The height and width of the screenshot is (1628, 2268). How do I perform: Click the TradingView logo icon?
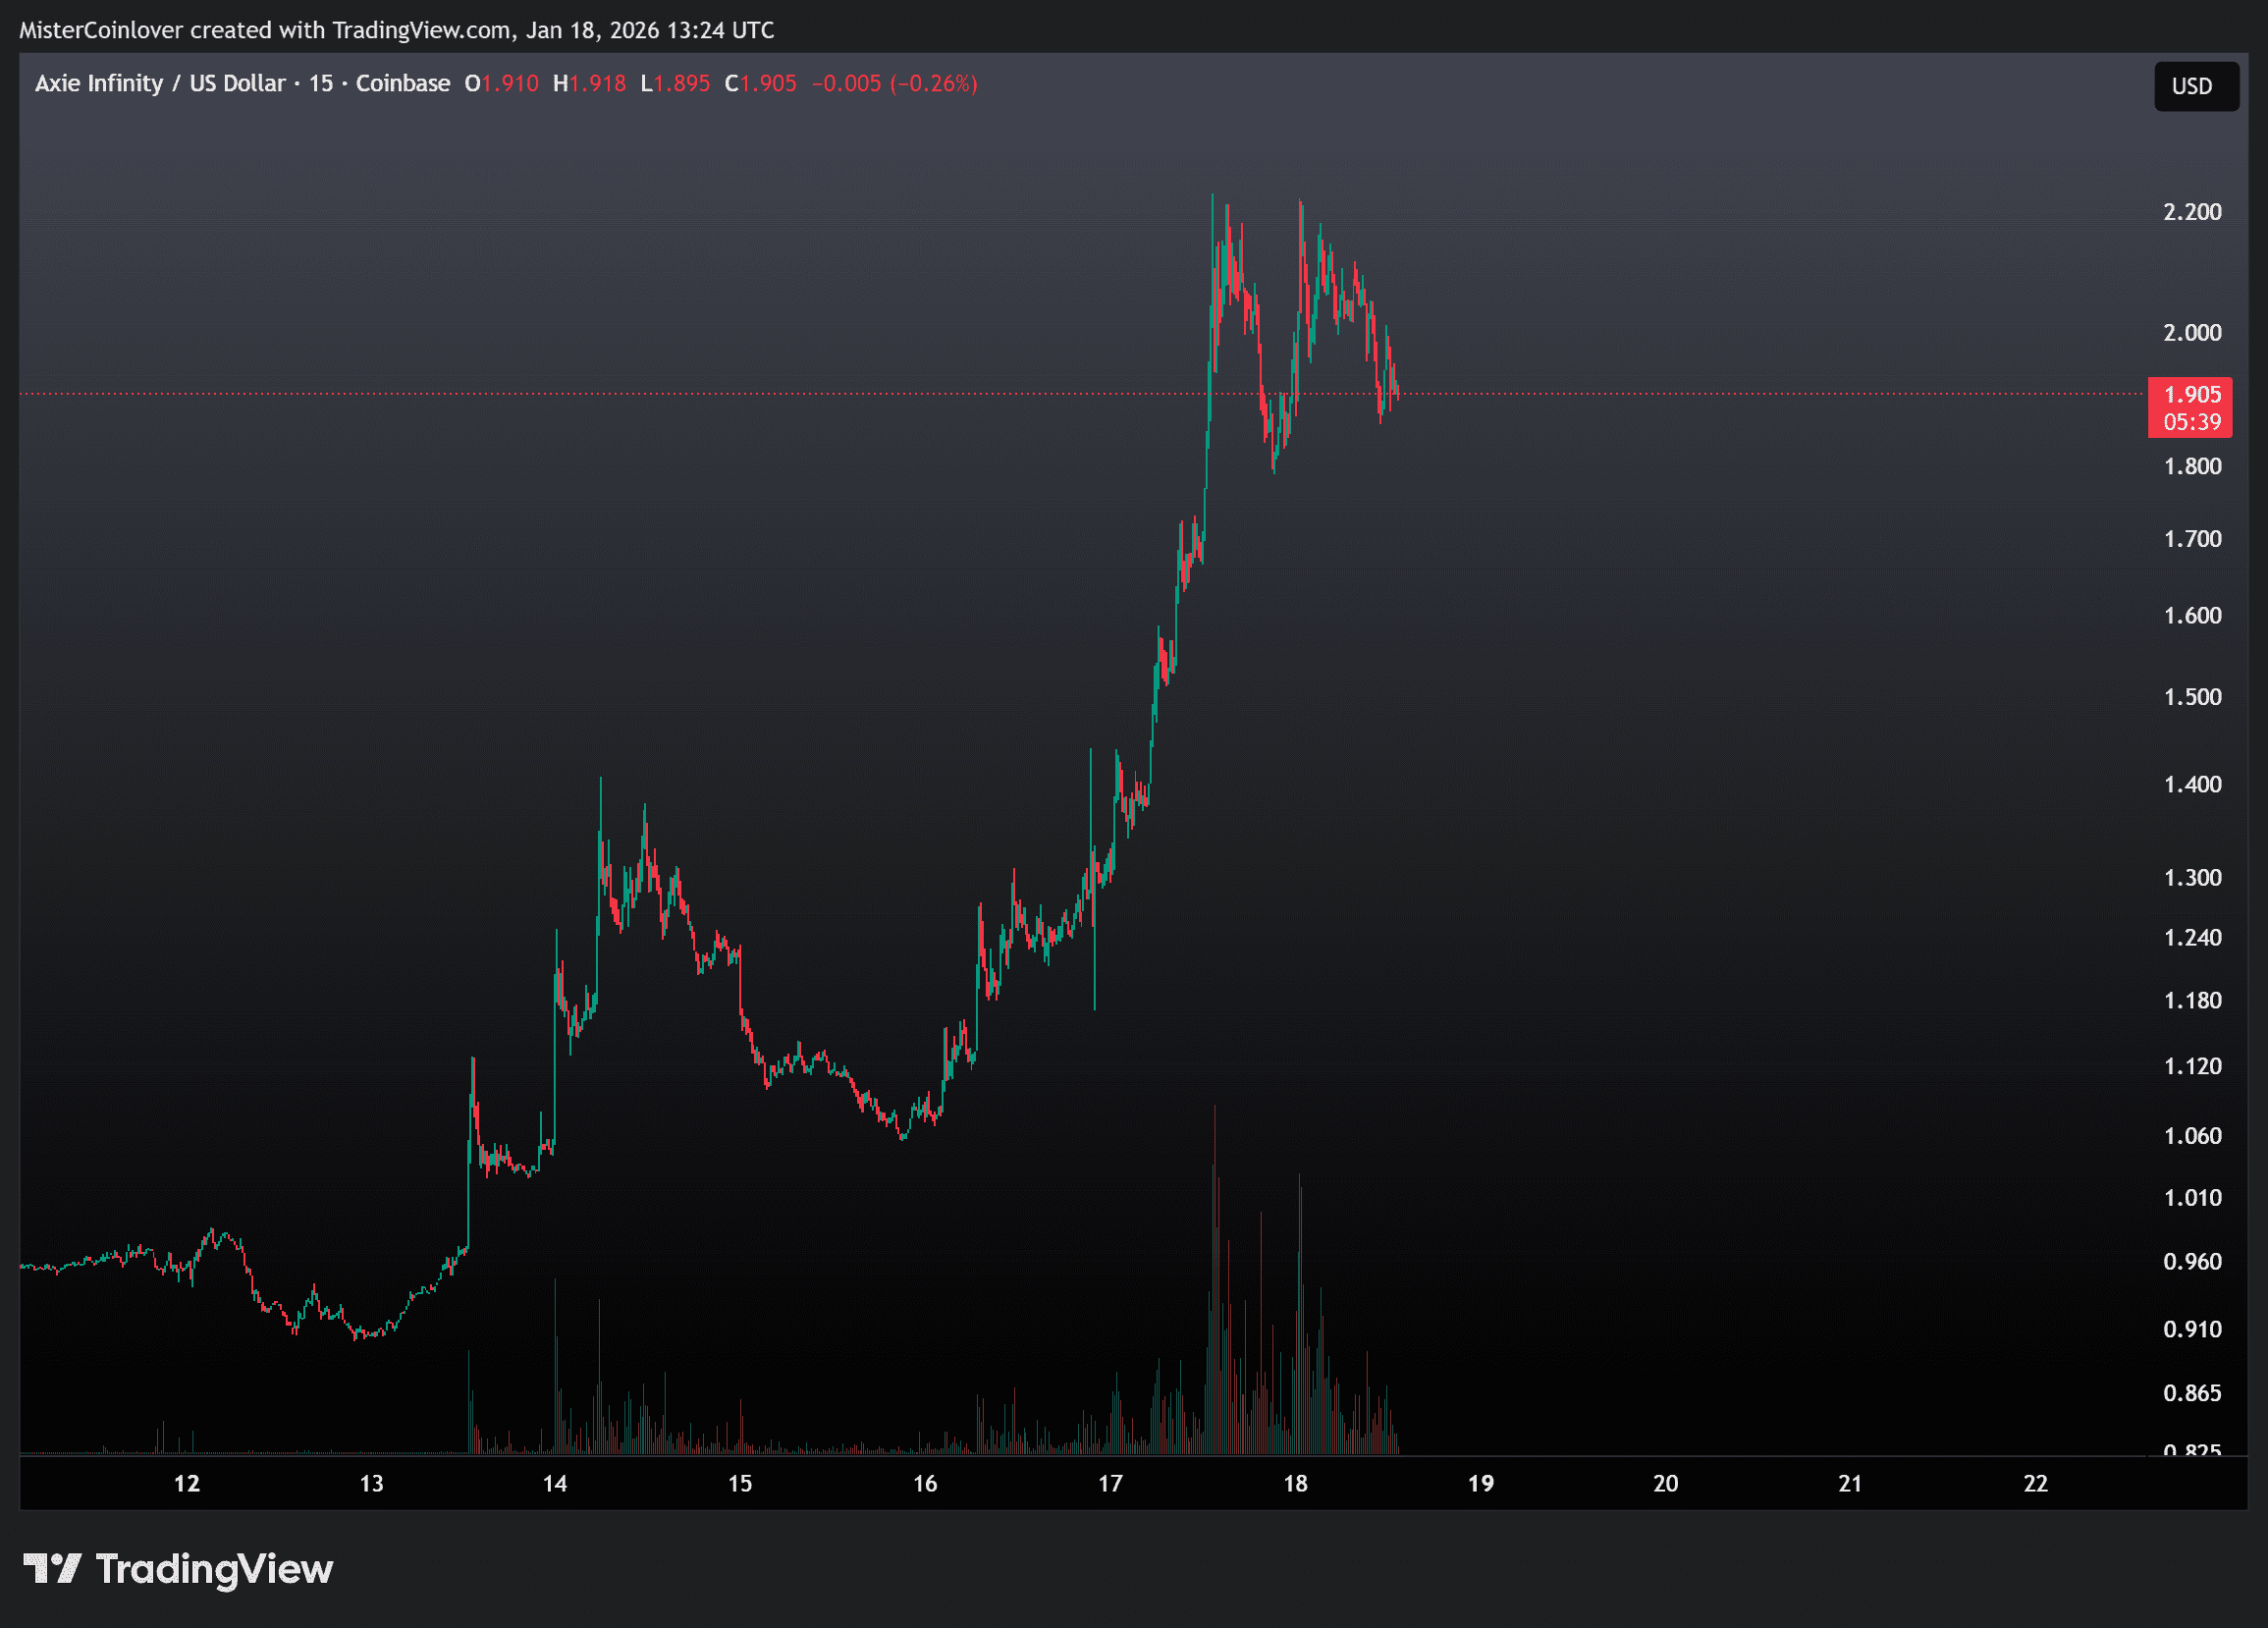tap(52, 1568)
